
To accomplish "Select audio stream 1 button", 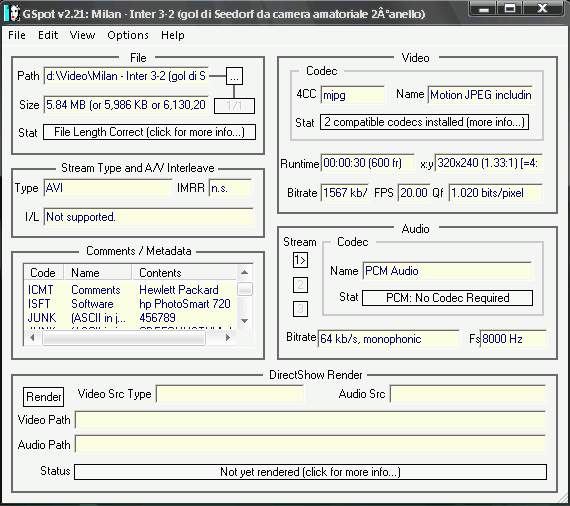I will click(x=300, y=260).
